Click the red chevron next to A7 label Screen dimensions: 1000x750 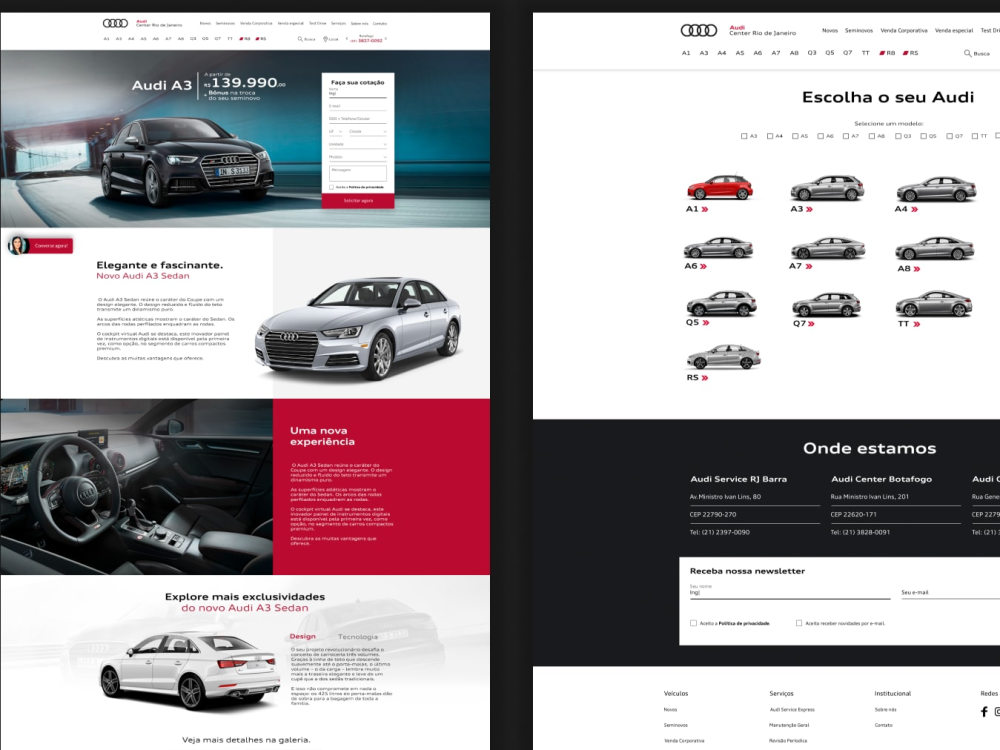[x=809, y=267]
